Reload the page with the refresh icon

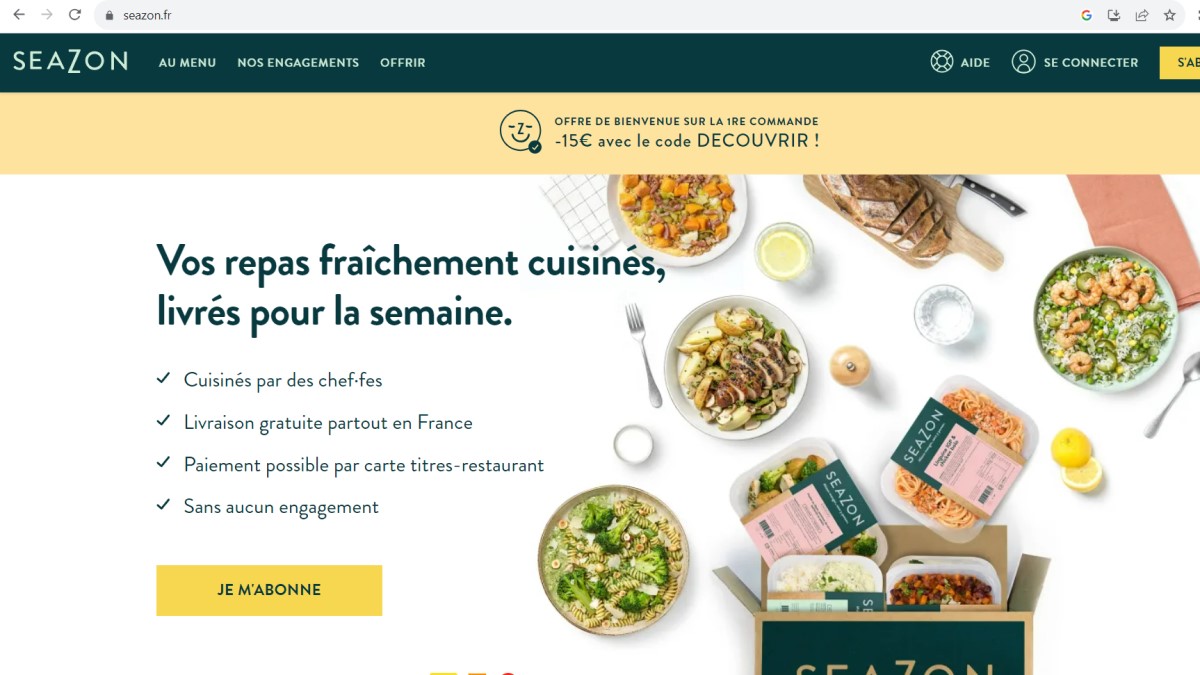(75, 15)
